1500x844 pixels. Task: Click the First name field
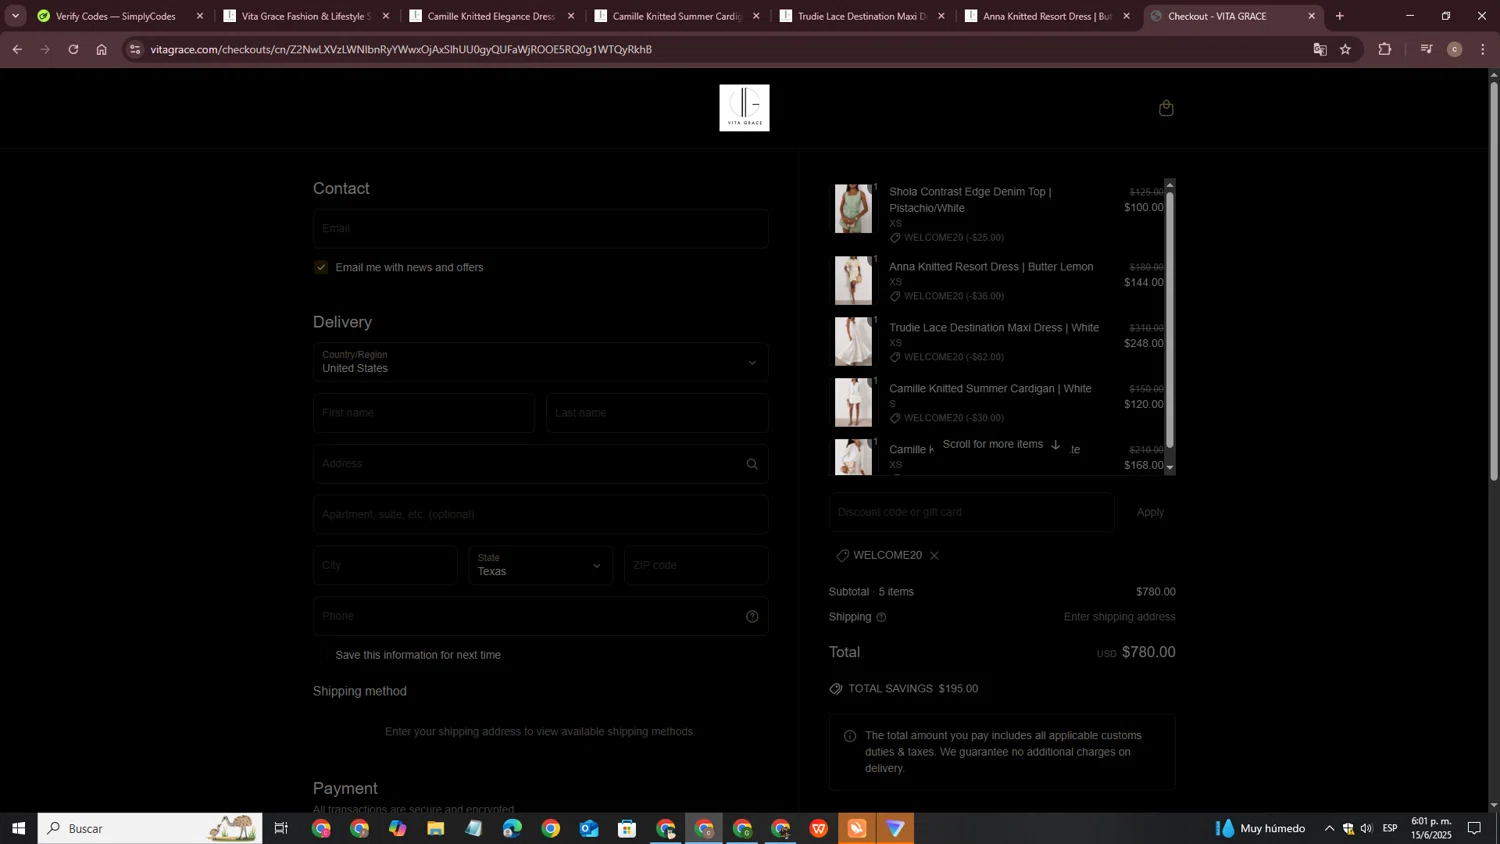click(x=424, y=413)
